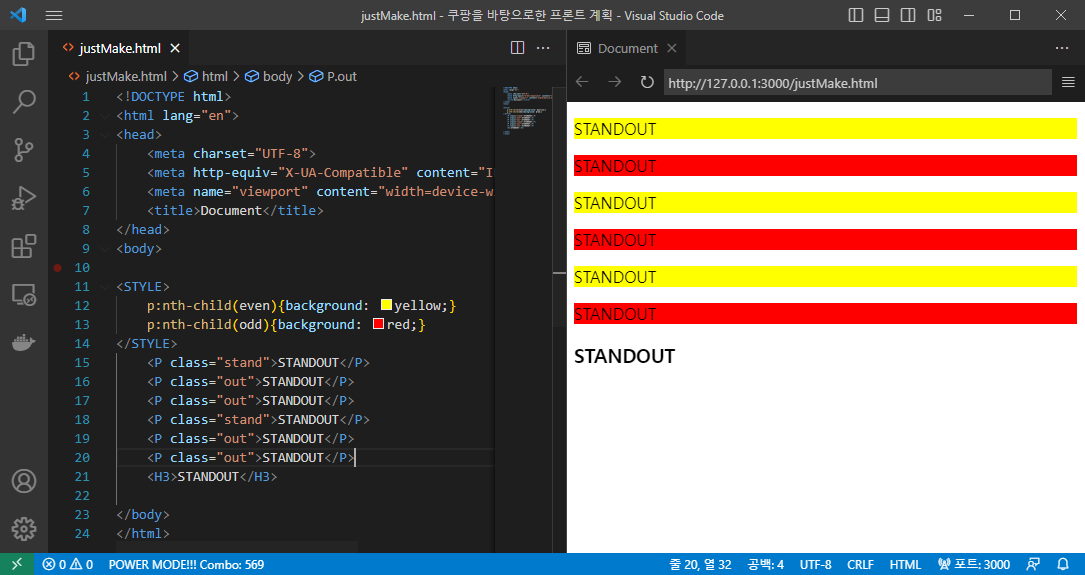Open the Run and Debug view

coord(24,199)
